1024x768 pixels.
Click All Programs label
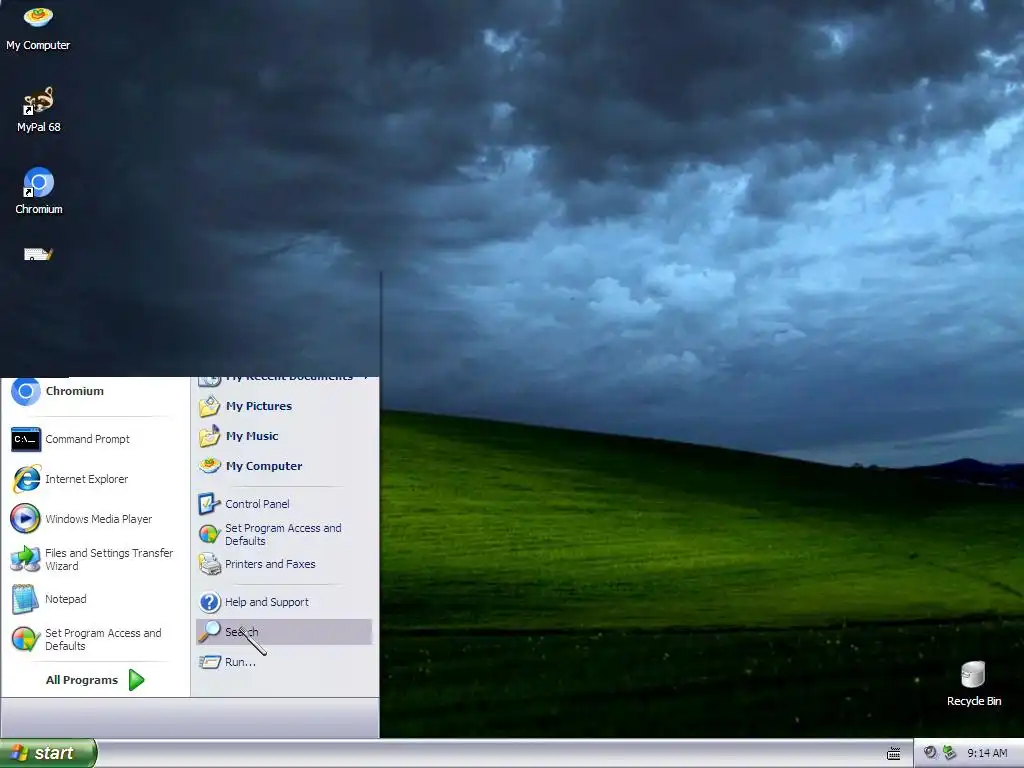pos(82,680)
